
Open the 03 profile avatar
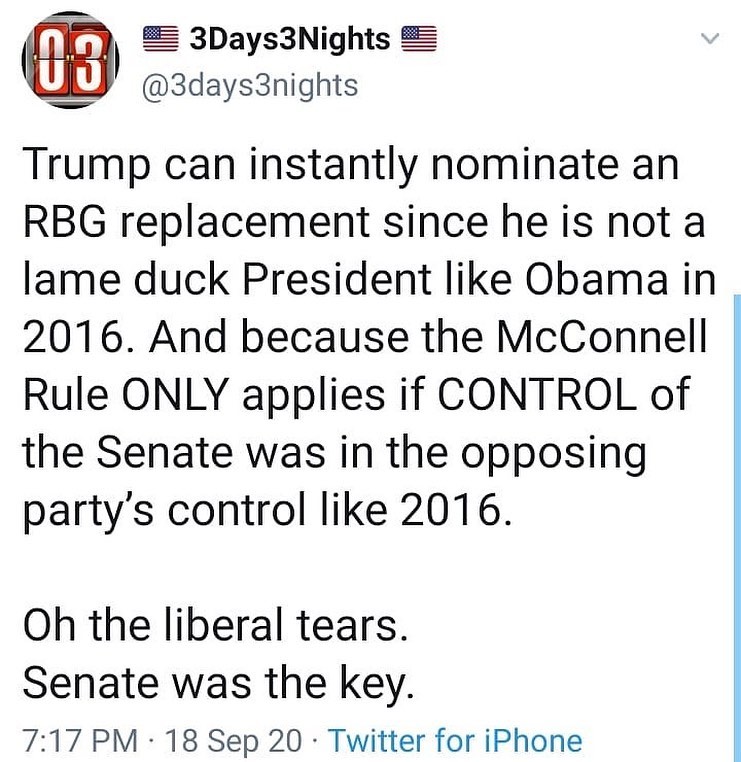(x=70, y=60)
